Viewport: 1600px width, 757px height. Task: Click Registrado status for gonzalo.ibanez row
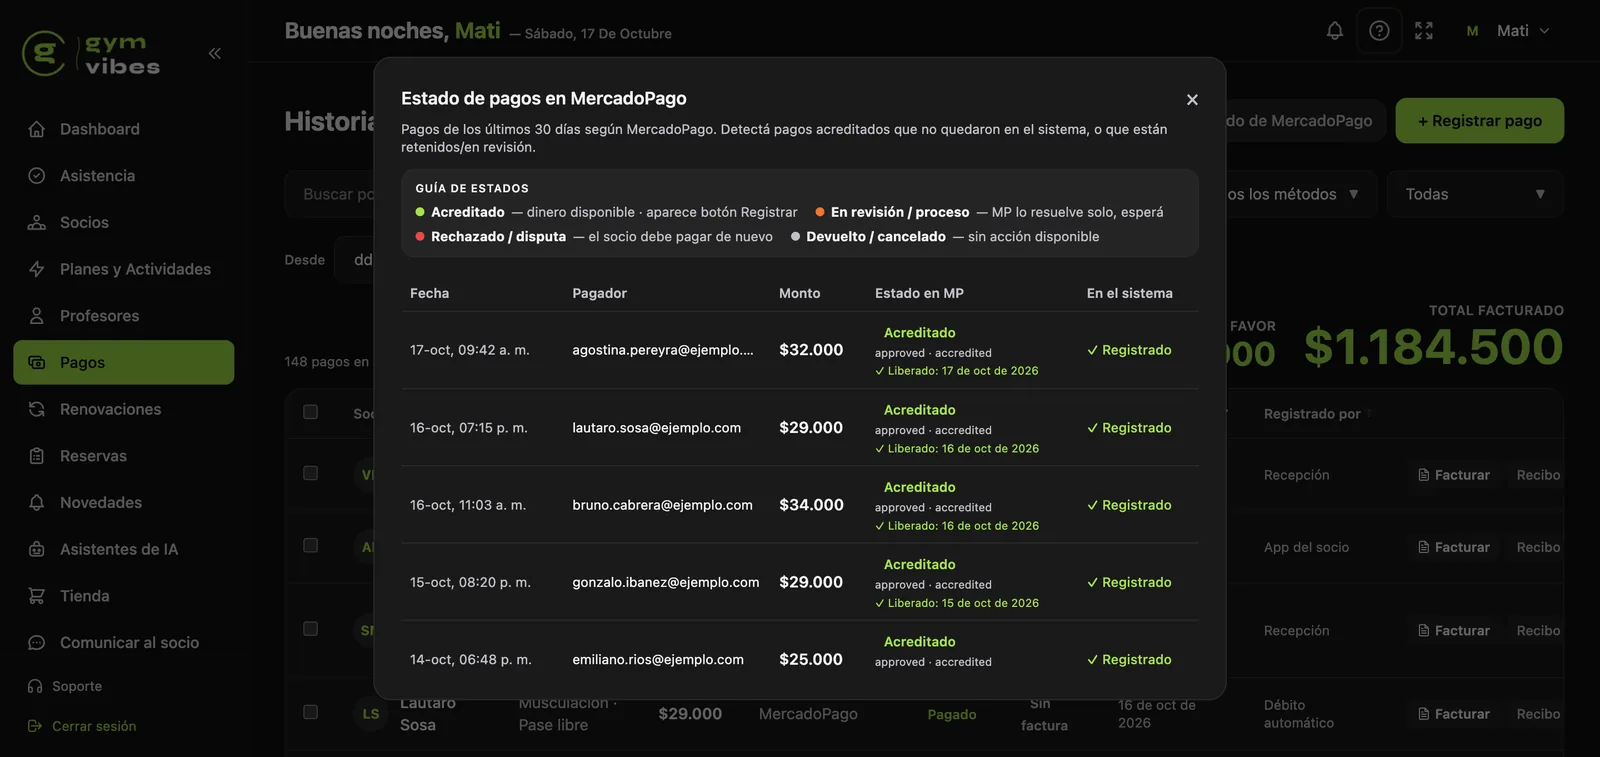[x=1129, y=582]
